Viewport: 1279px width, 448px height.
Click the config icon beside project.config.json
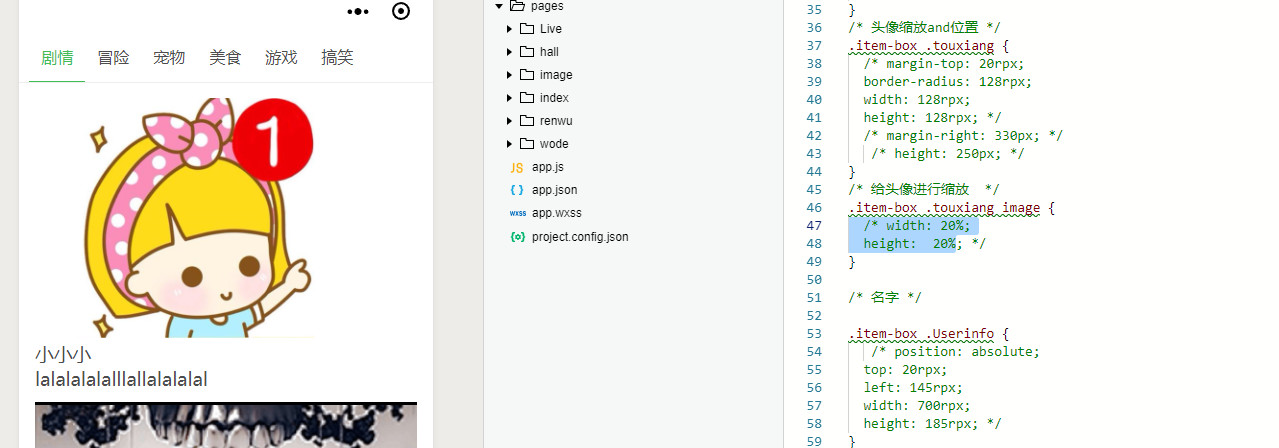(x=517, y=237)
